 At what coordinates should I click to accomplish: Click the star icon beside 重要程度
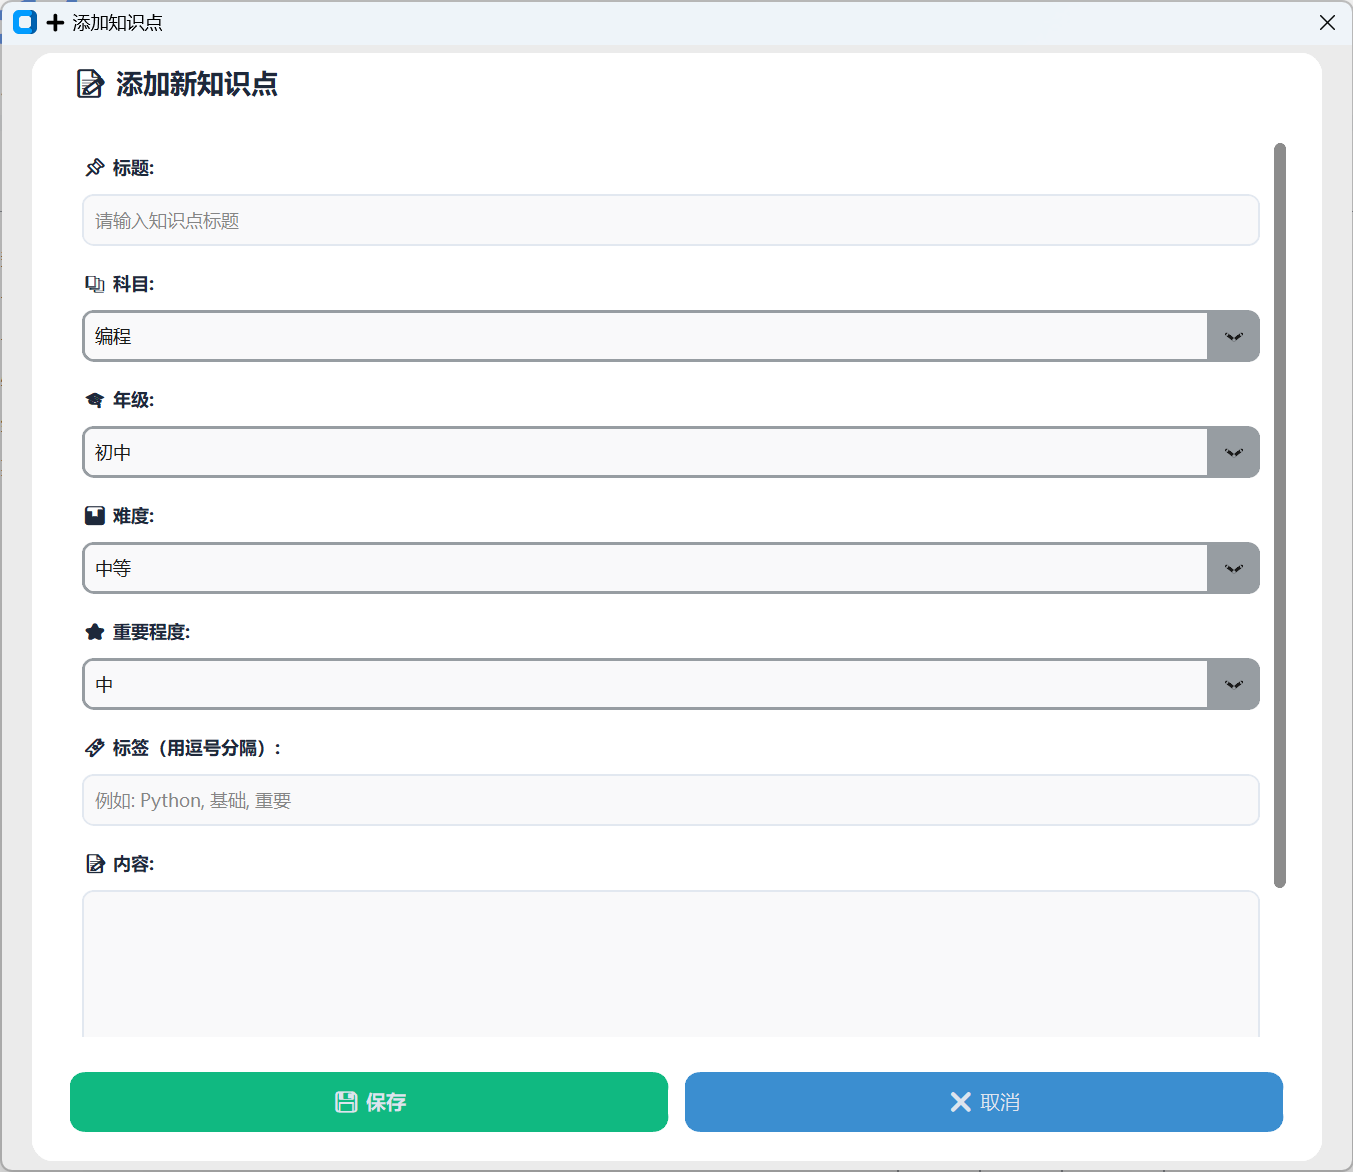pyautogui.click(x=95, y=632)
